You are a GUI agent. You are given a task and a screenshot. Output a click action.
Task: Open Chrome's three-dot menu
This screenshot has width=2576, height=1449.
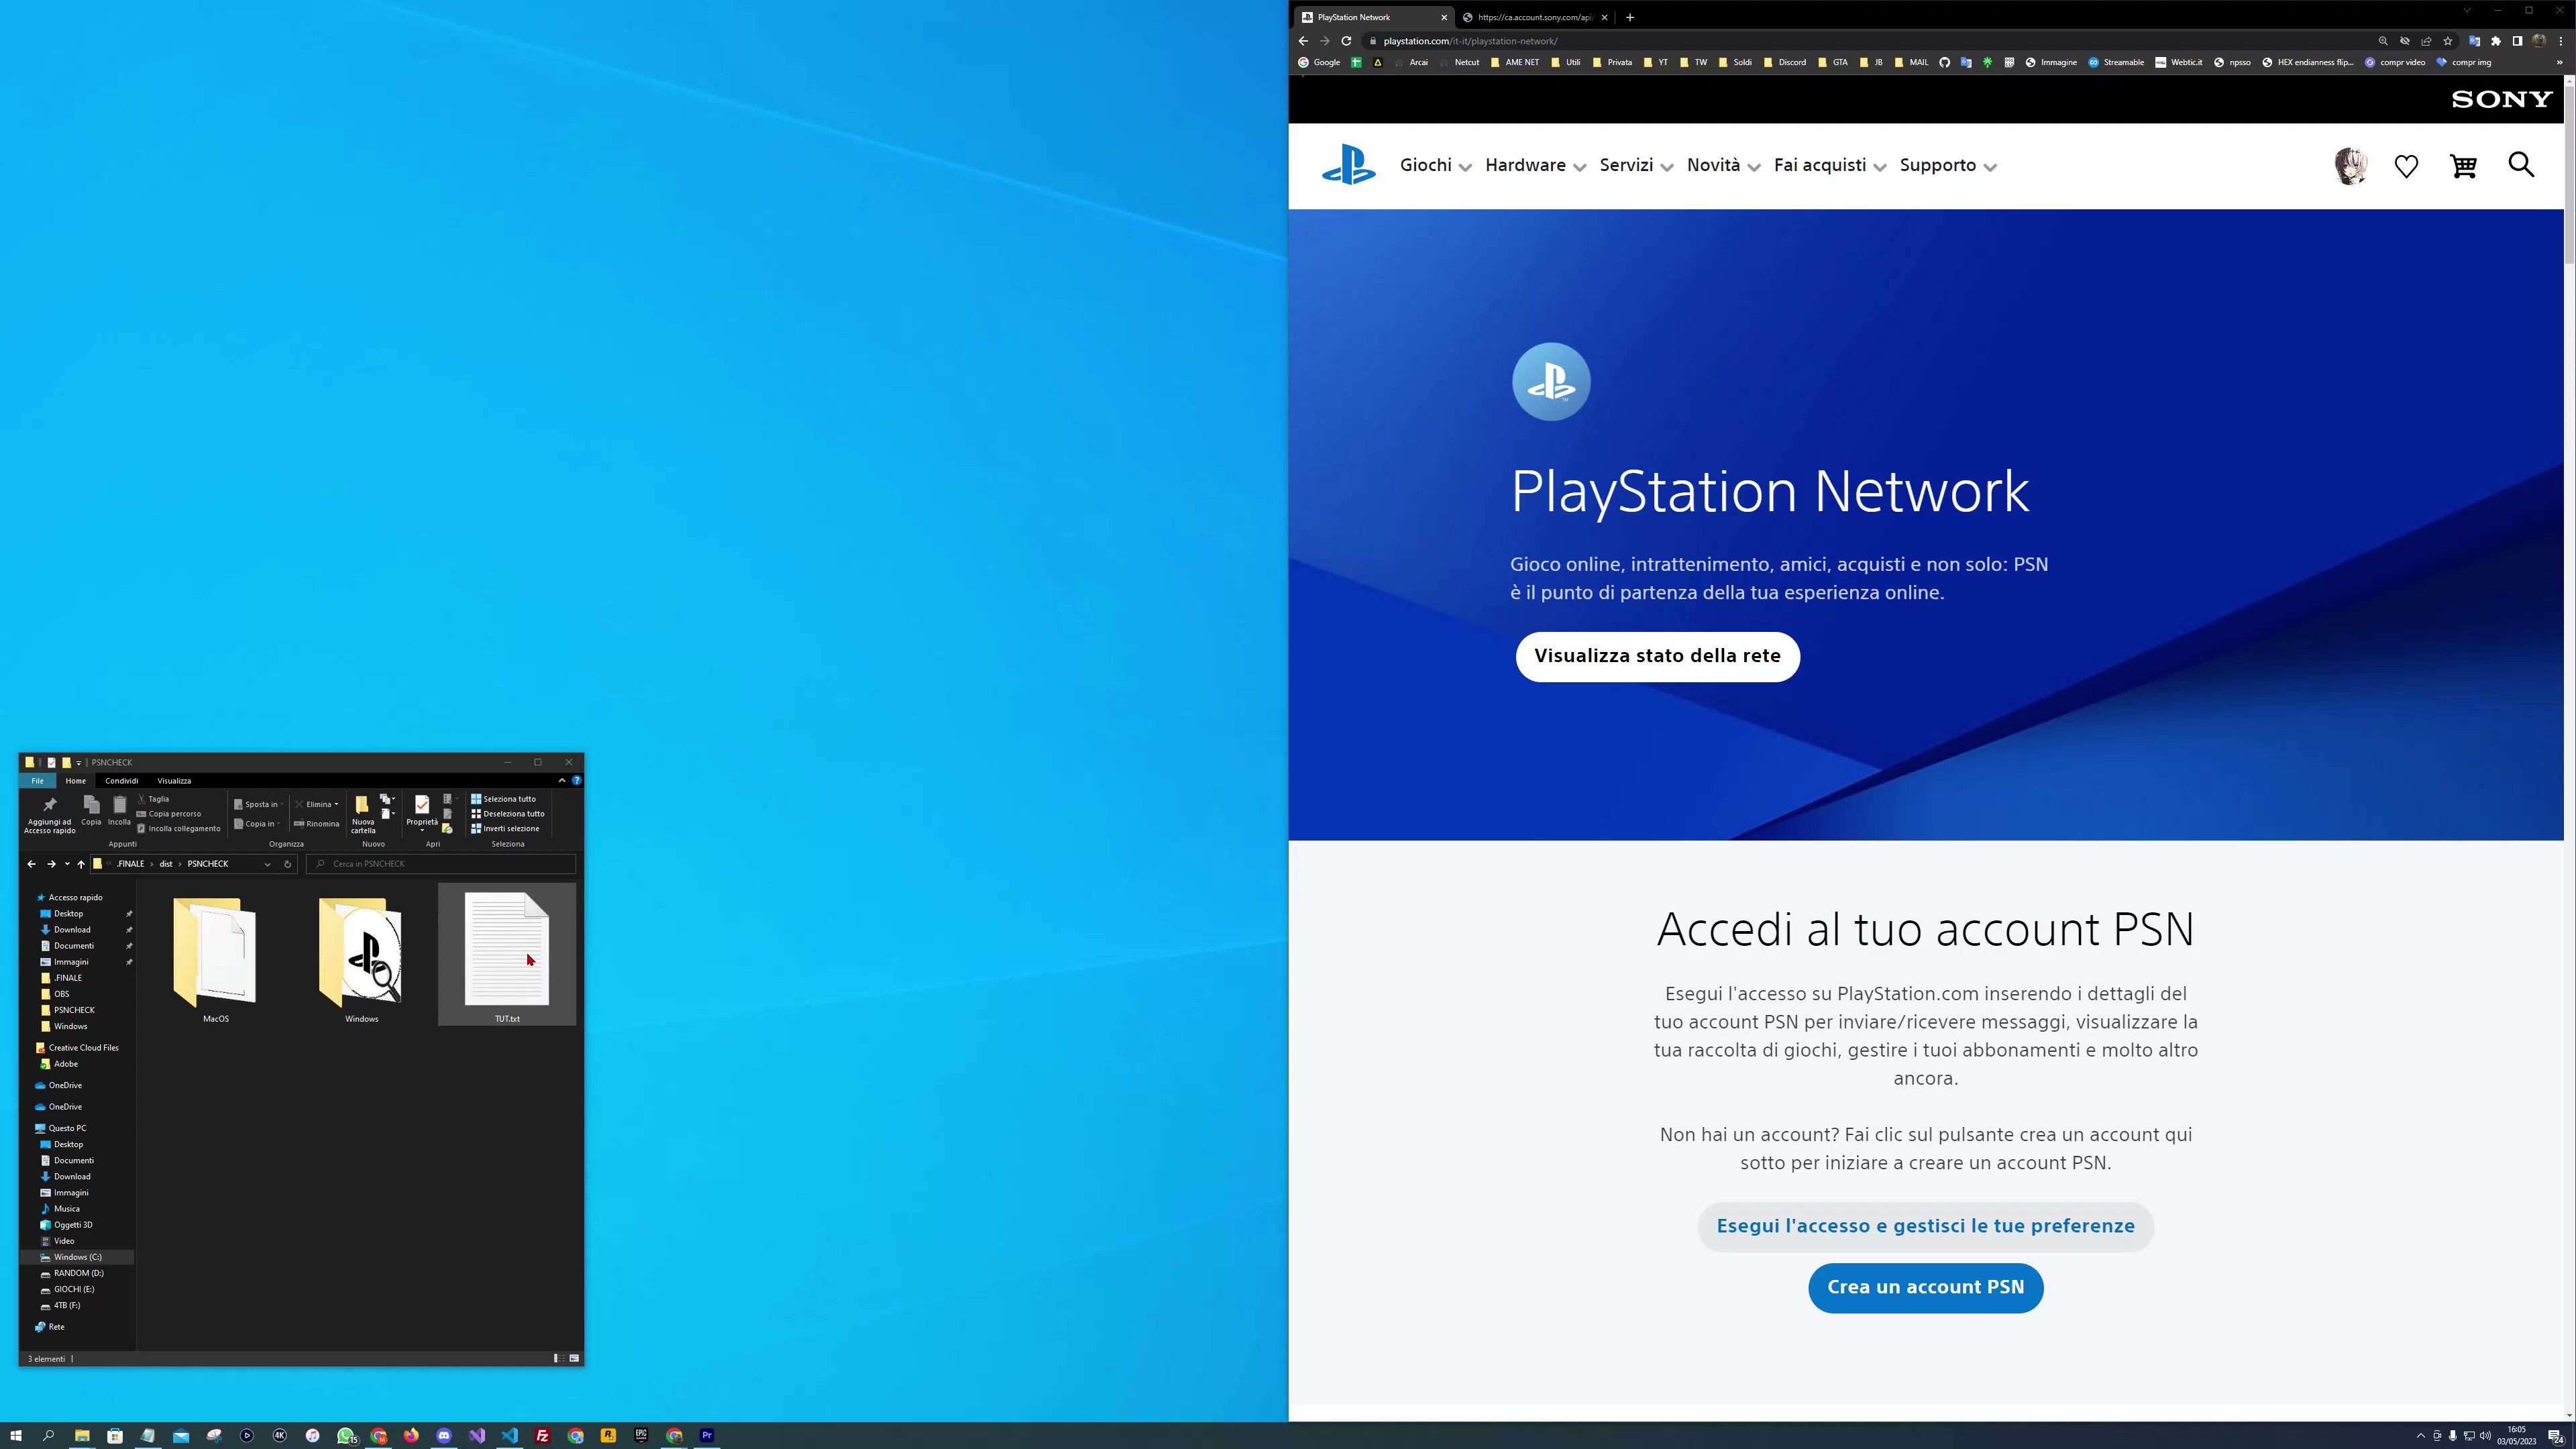click(2560, 41)
